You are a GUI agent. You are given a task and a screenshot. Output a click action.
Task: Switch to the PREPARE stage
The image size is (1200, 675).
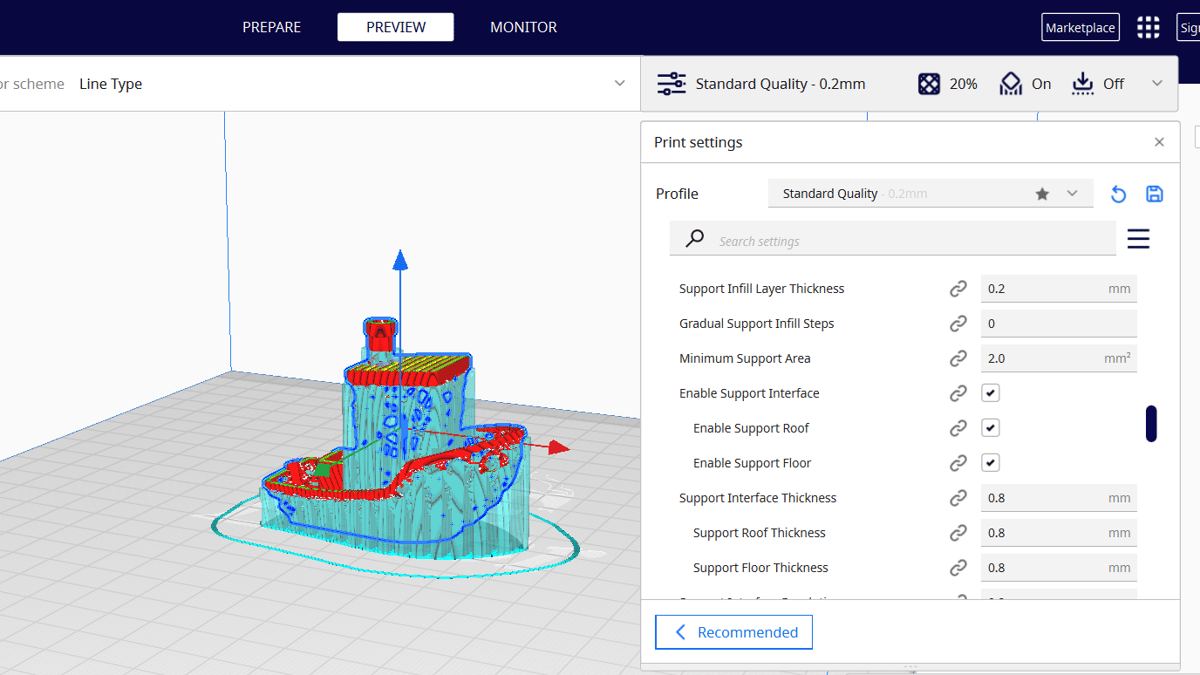pos(271,27)
